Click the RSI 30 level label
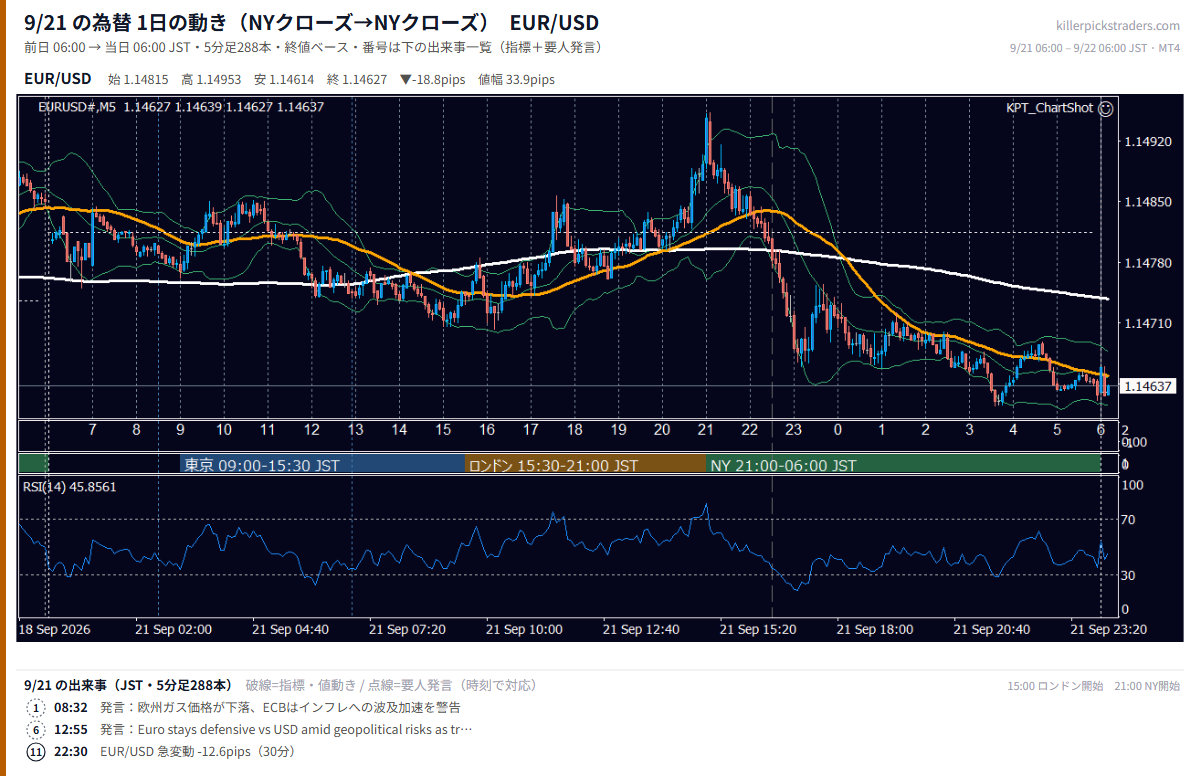Viewport: 1200px width, 776px height. pyautogui.click(x=1128, y=575)
